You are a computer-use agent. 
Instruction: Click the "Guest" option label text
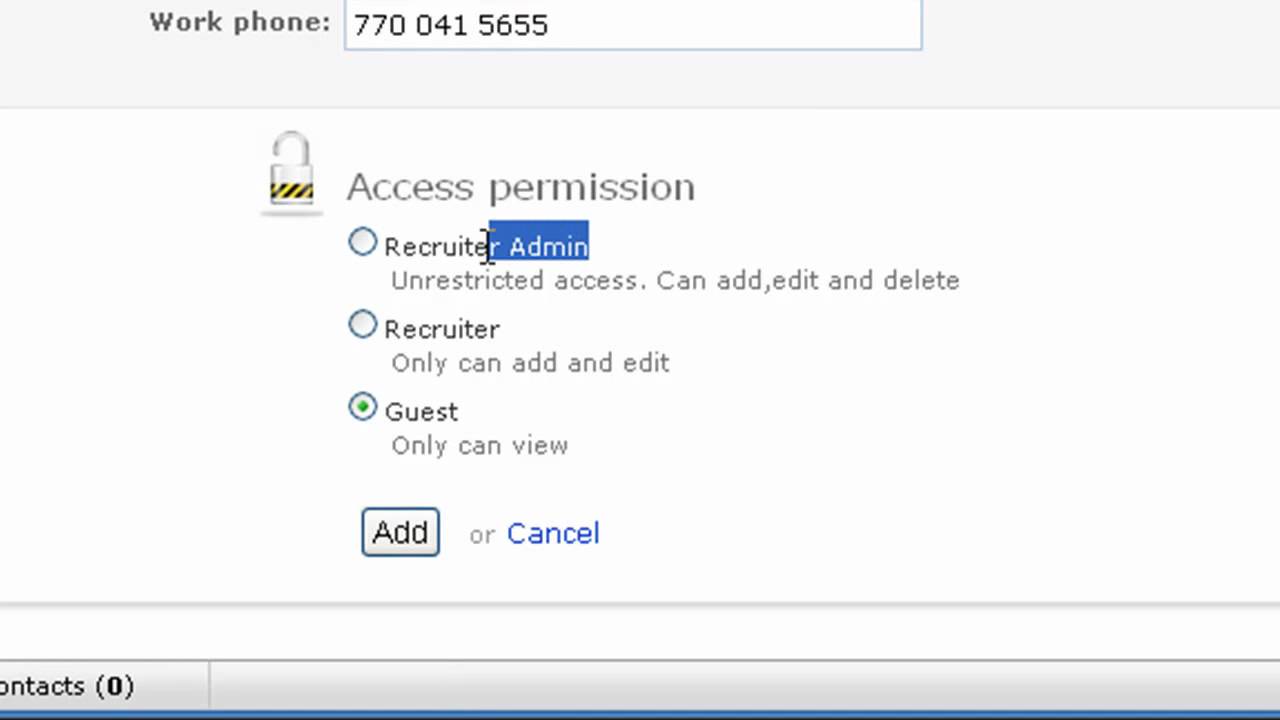[421, 412]
